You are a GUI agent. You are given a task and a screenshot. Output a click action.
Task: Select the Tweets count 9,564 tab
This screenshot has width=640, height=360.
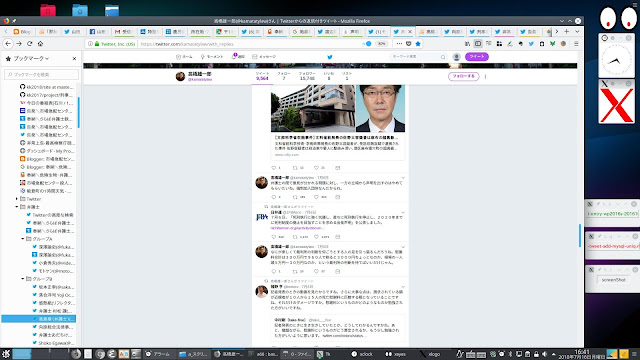click(x=262, y=76)
